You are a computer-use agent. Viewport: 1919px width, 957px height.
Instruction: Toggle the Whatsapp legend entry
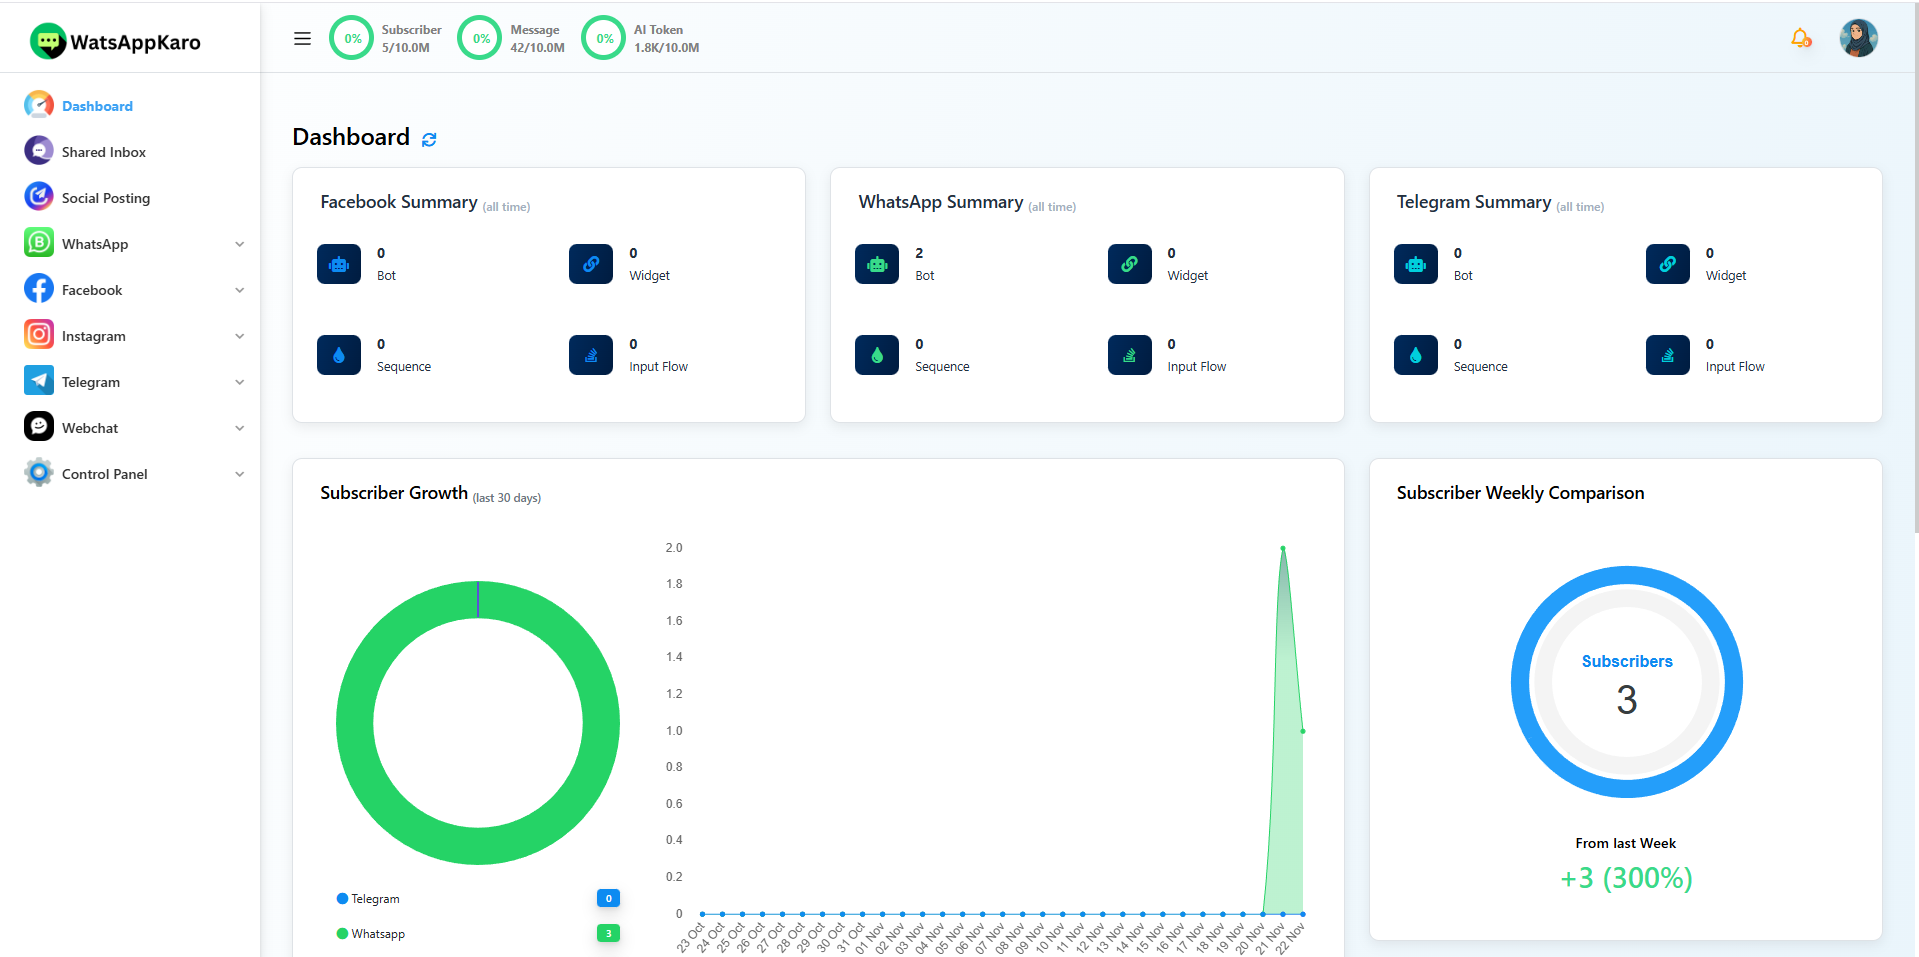coord(371,934)
